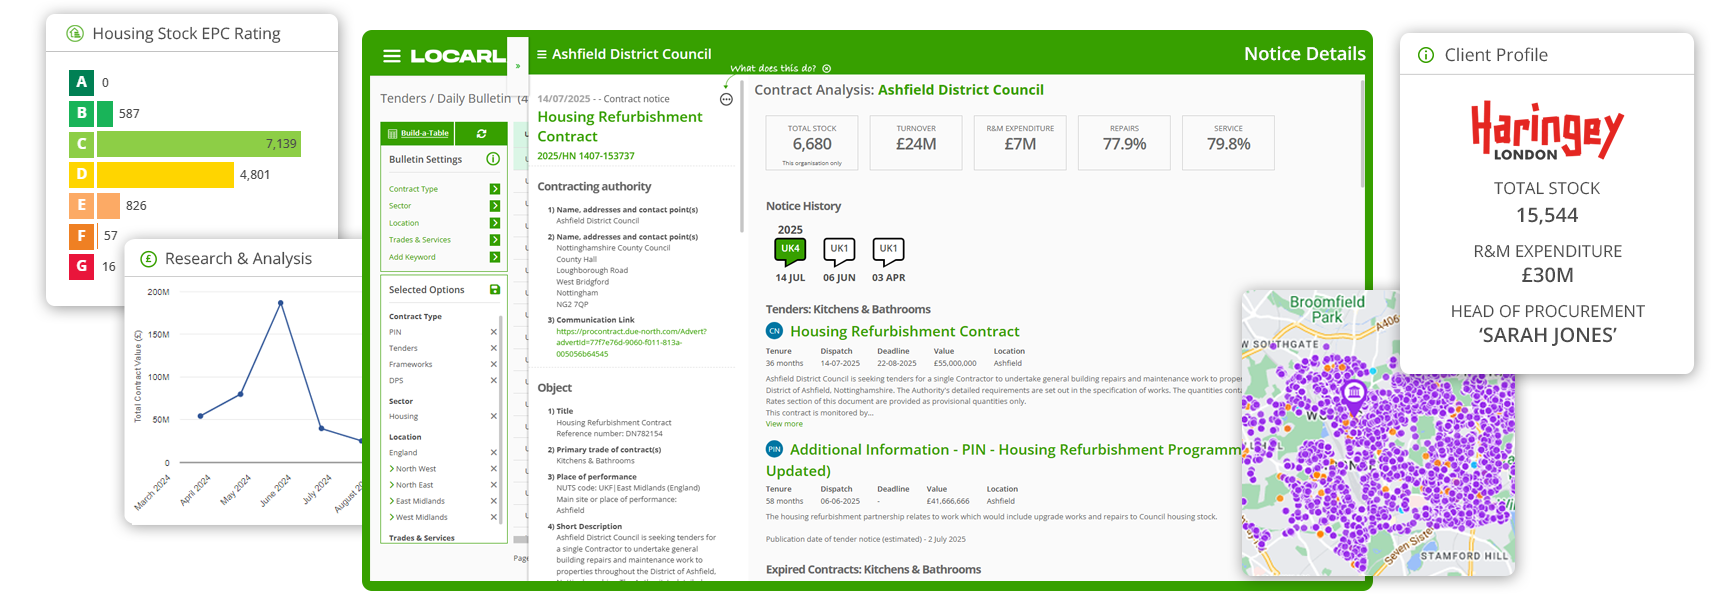Click the Notice Details header title
The image size is (1721, 603).
(1304, 54)
